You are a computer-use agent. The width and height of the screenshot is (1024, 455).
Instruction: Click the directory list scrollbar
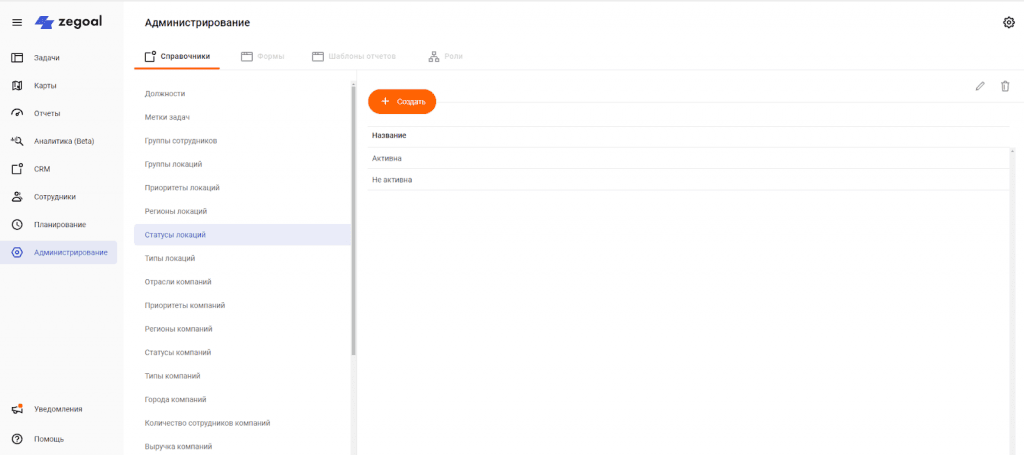click(x=353, y=220)
